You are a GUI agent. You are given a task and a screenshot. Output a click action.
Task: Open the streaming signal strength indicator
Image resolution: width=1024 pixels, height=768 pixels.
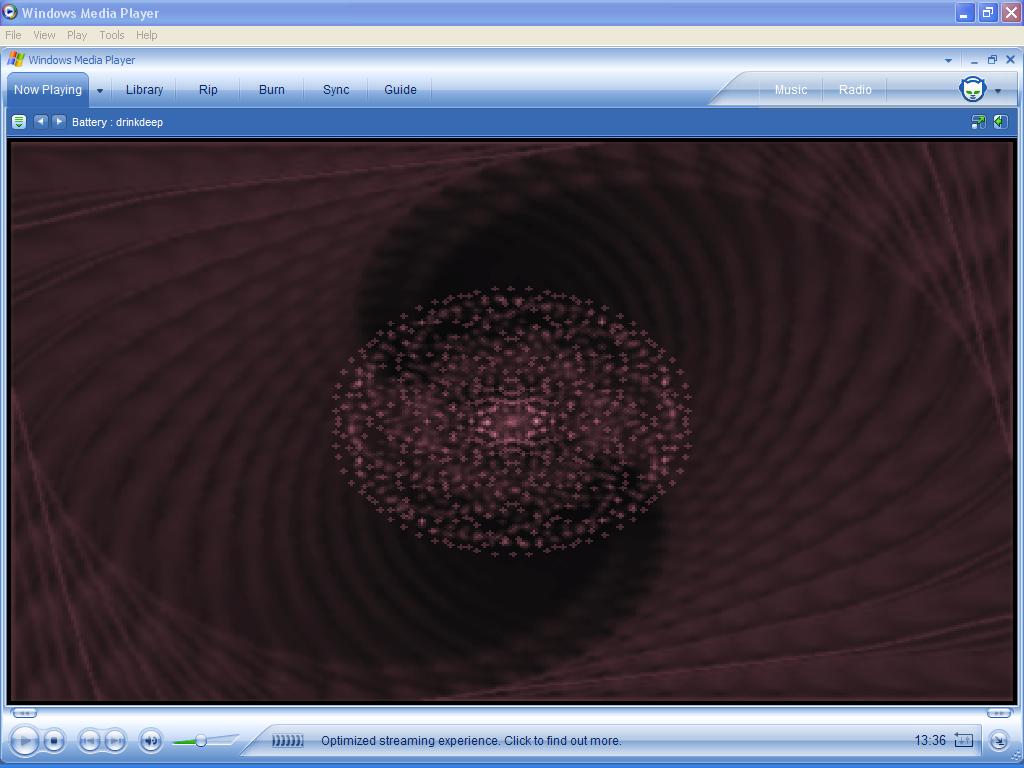(x=287, y=740)
